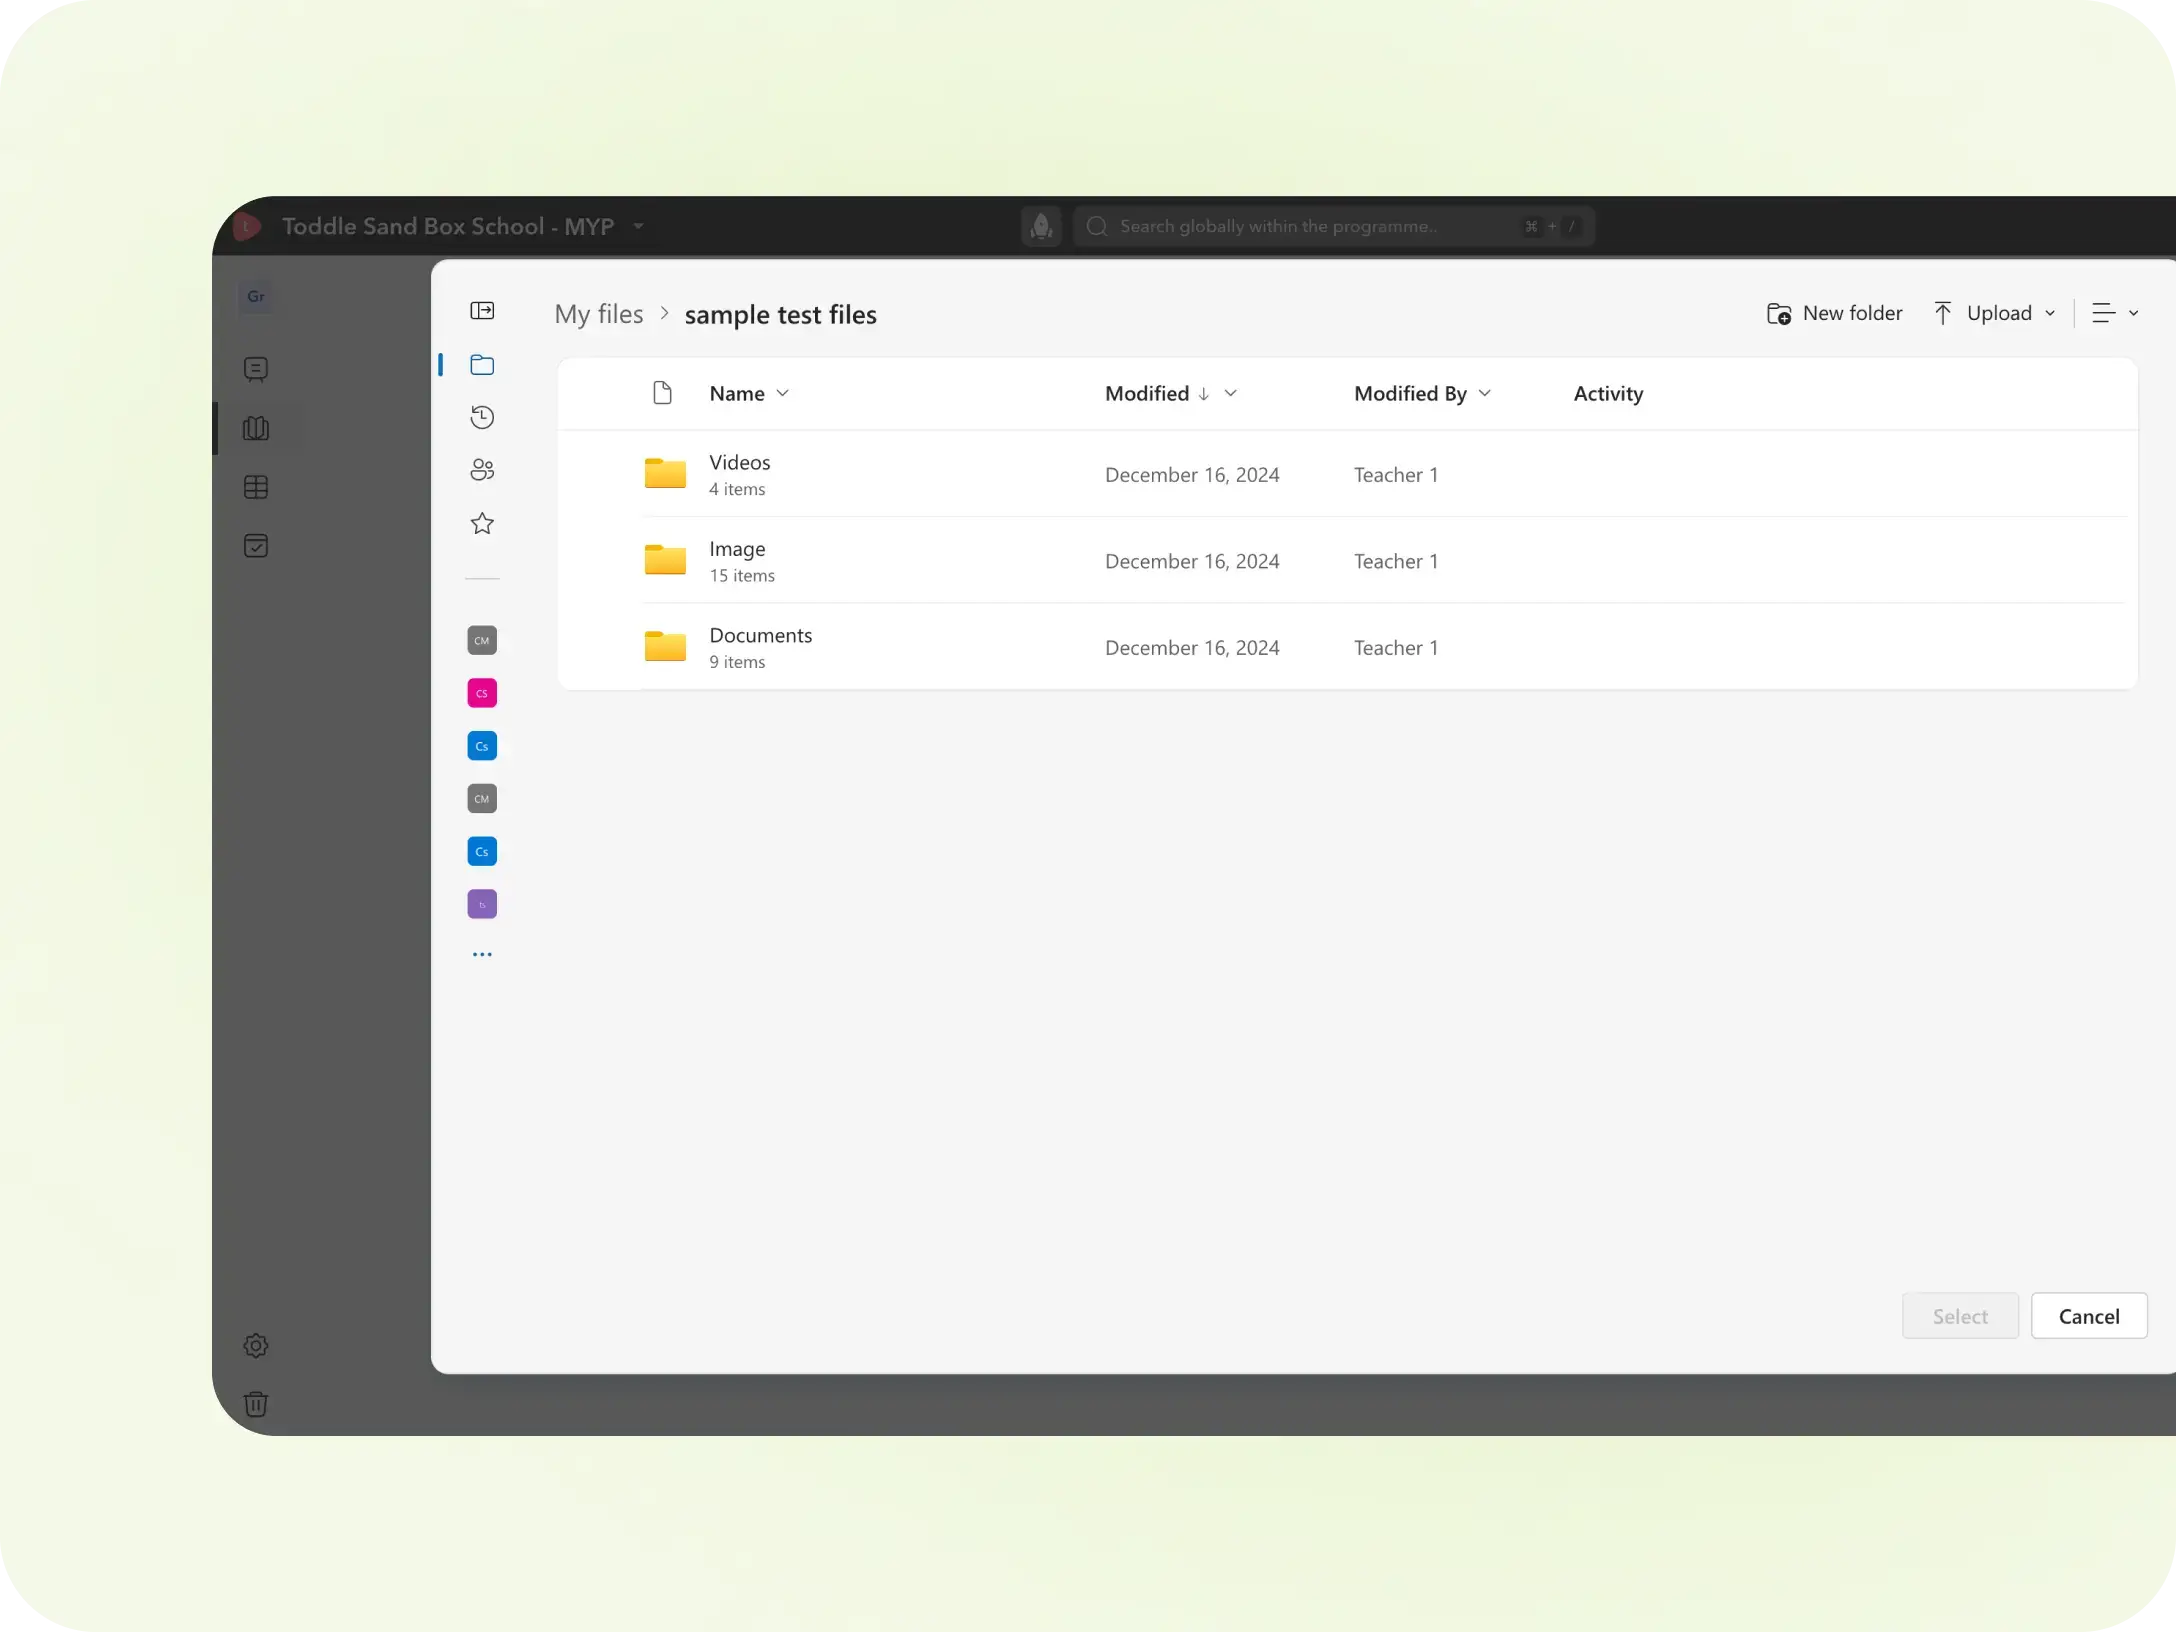Open the Shared people icon

[x=482, y=470]
